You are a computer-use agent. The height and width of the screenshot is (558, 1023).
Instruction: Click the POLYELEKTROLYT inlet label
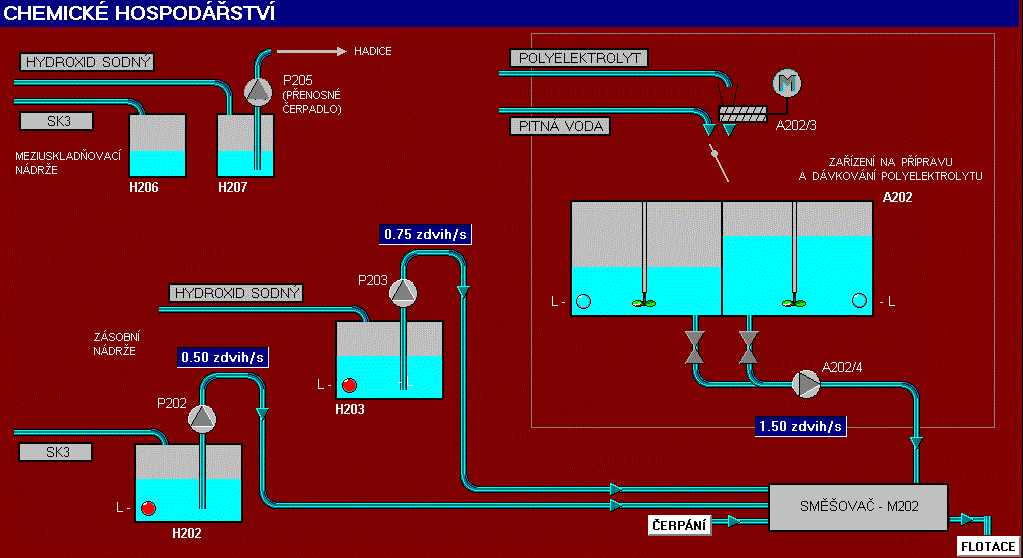tap(579, 58)
